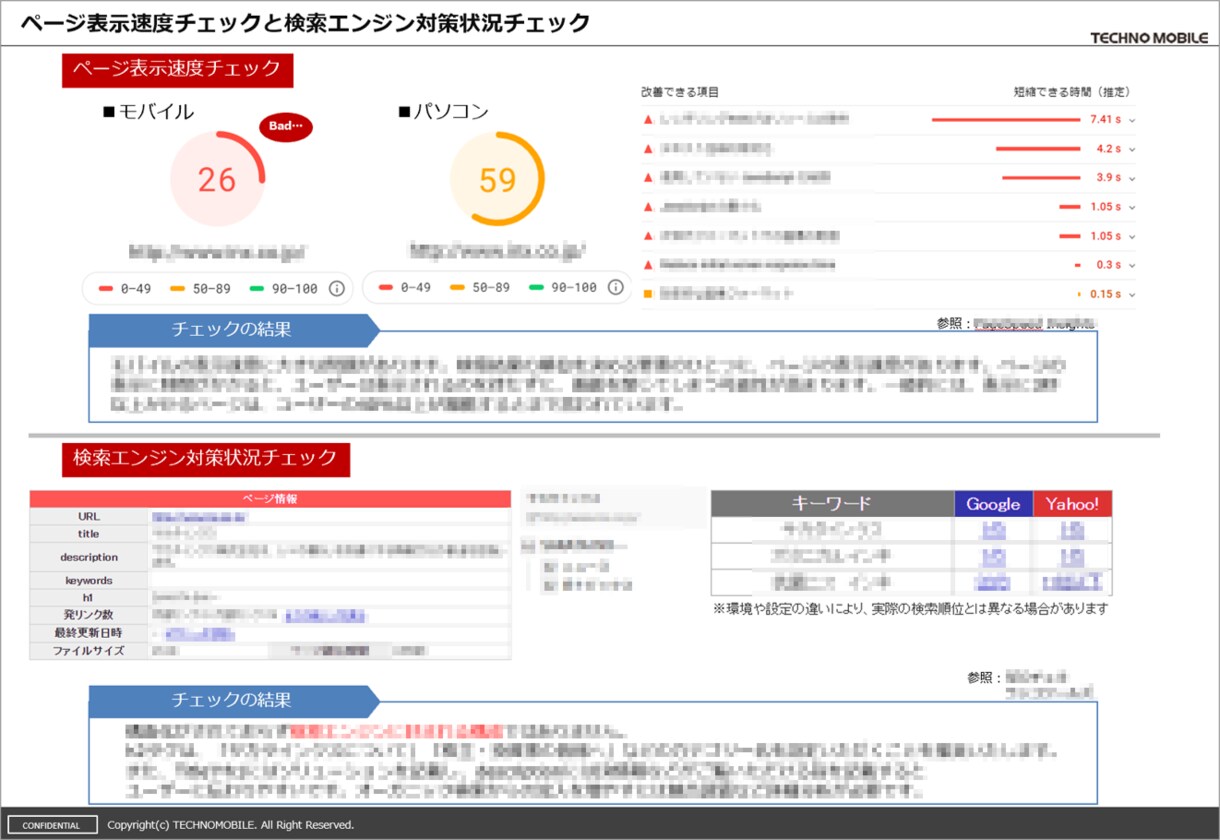Click the ■パソコン heading

tap(443, 111)
